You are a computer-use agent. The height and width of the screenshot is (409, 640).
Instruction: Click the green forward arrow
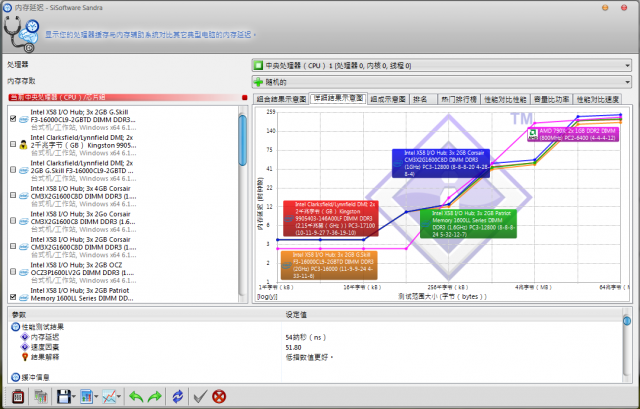click(155, 396)
